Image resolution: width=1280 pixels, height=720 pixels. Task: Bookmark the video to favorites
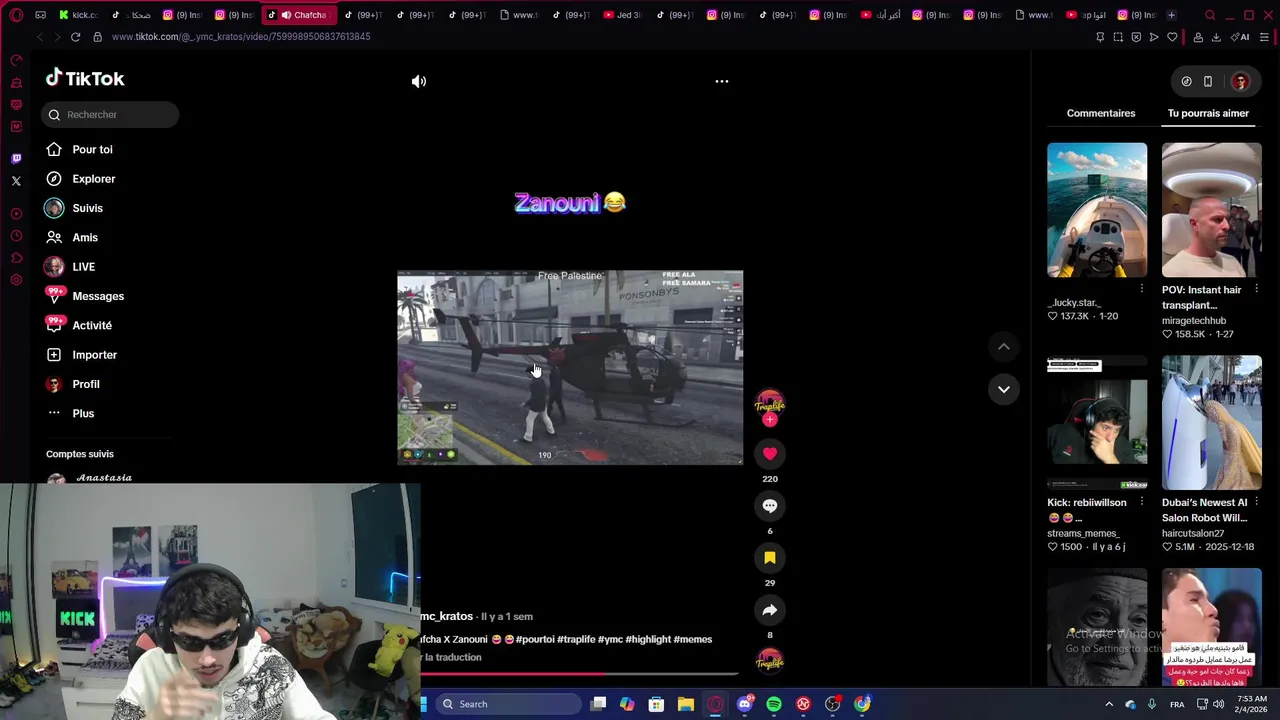770,558
